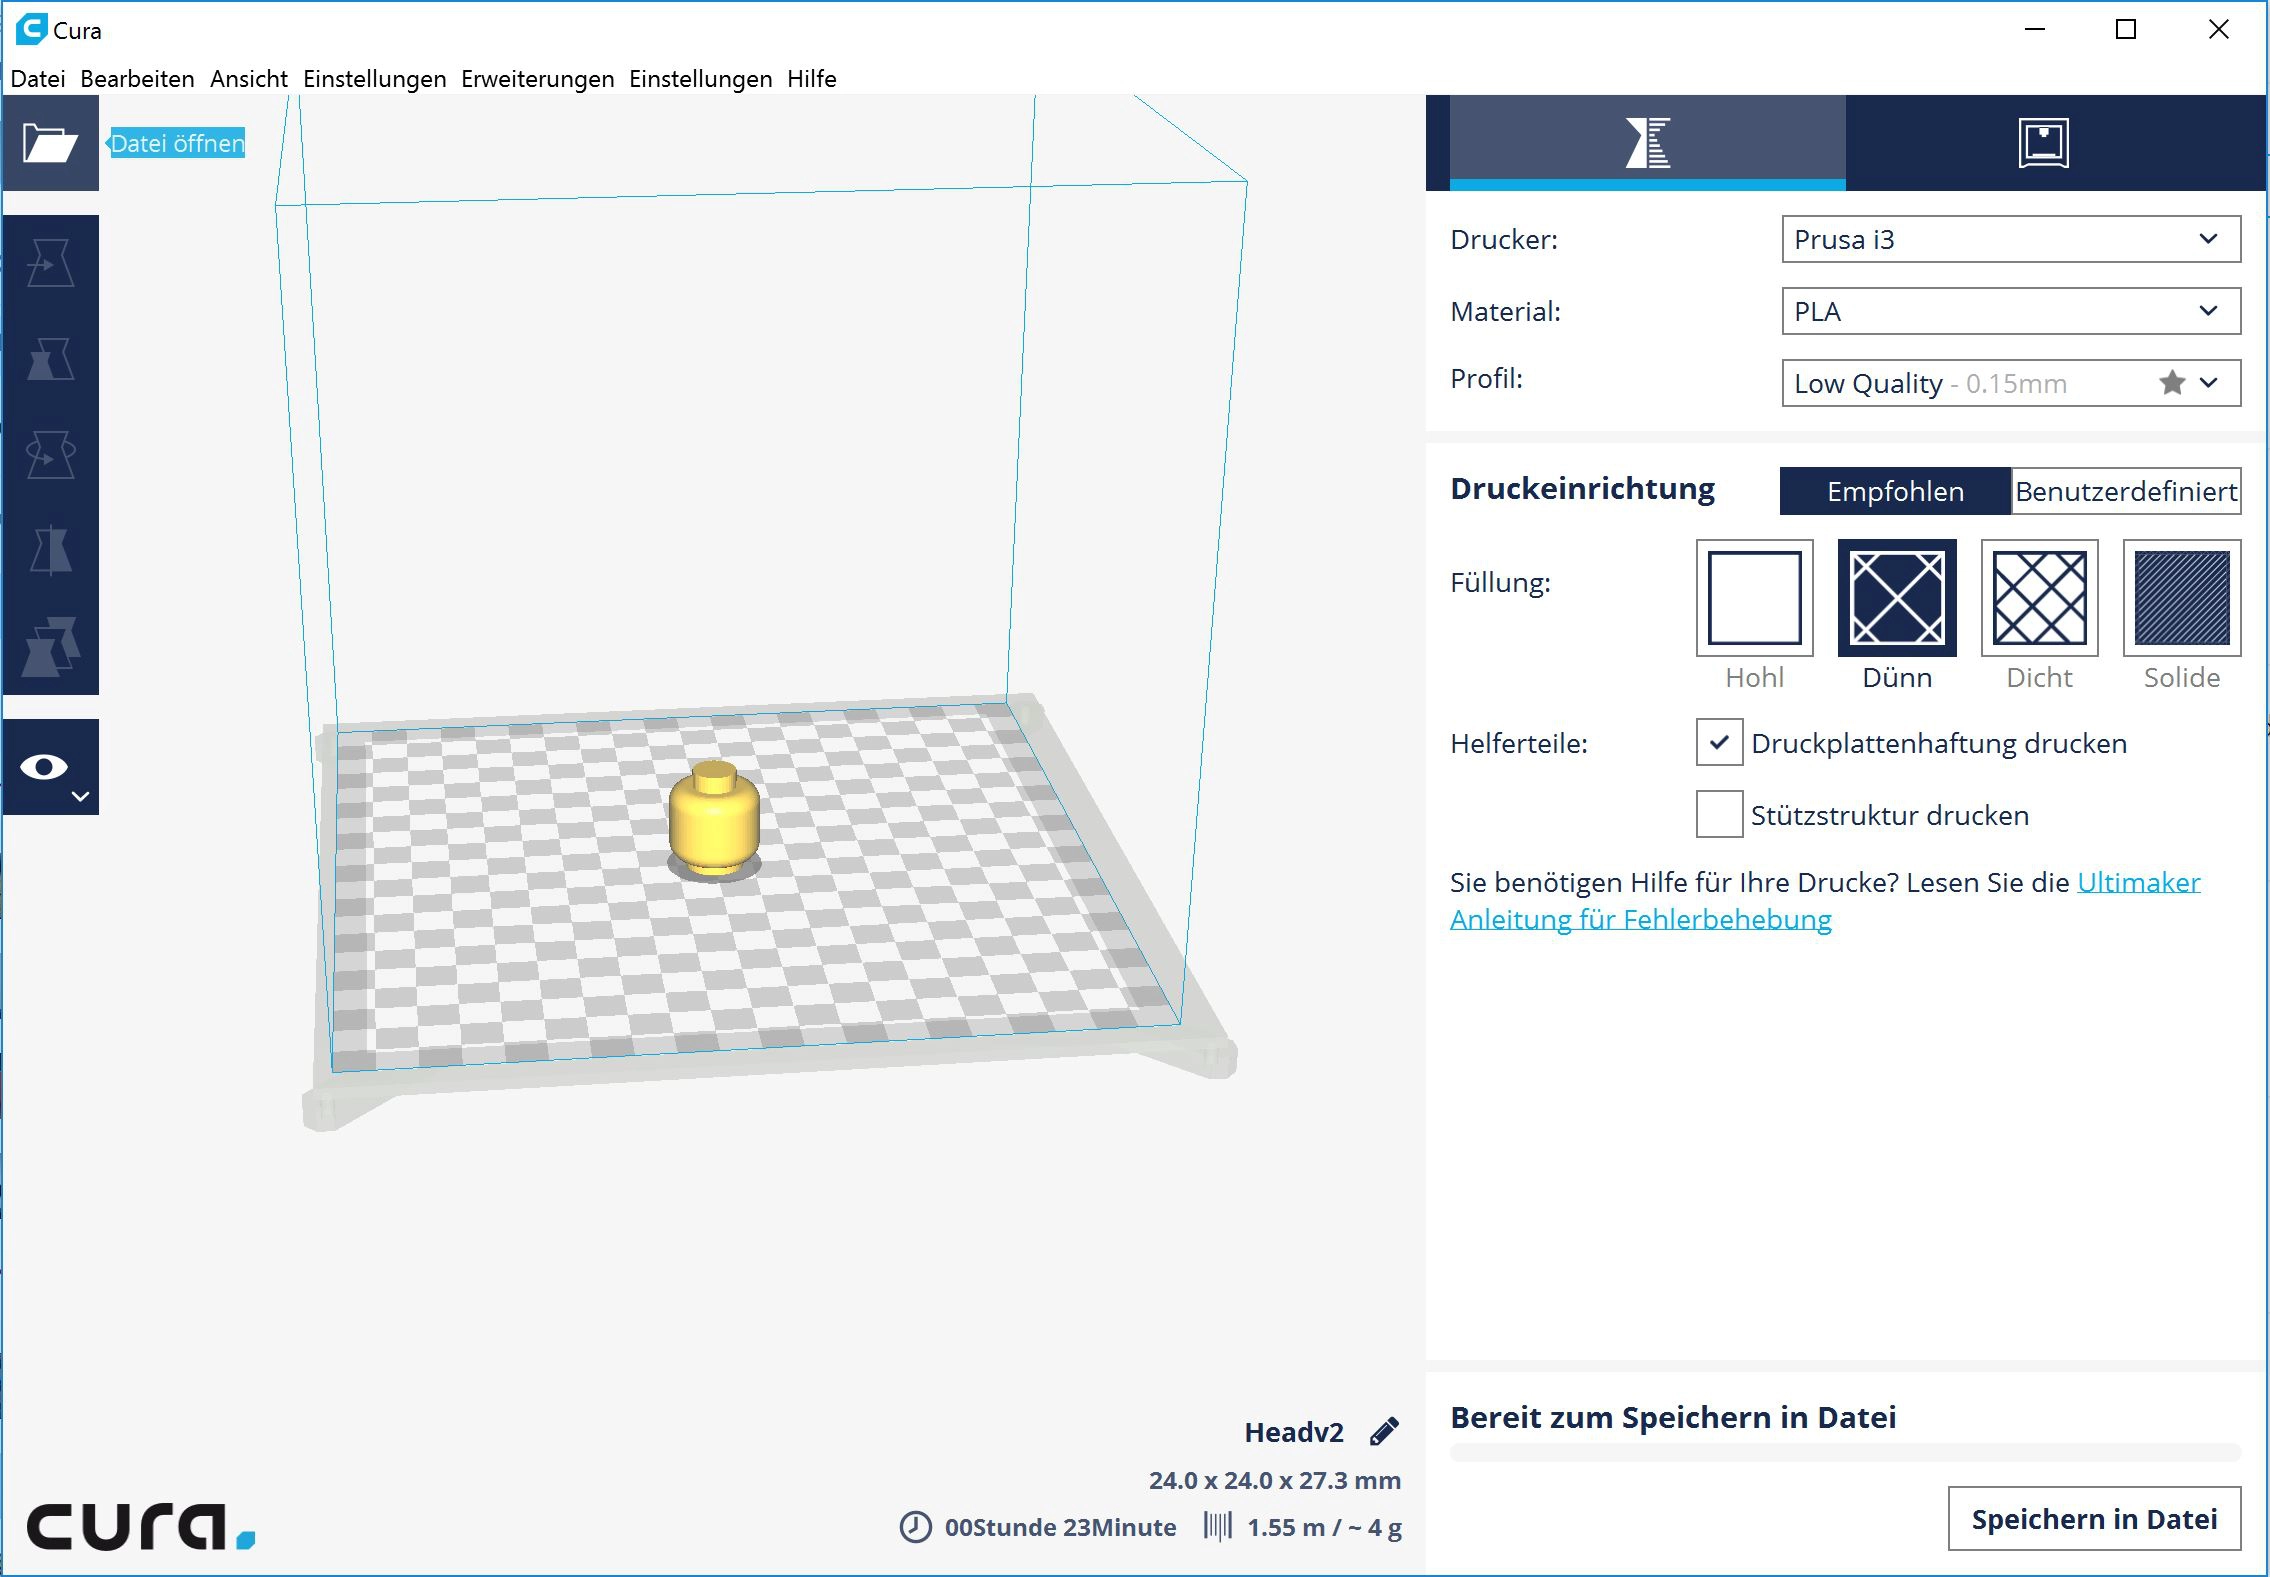Click the 1.55 m / ~ 4 g text
This screenshot has height=1577, width=2270.
click(1324, 1527)
